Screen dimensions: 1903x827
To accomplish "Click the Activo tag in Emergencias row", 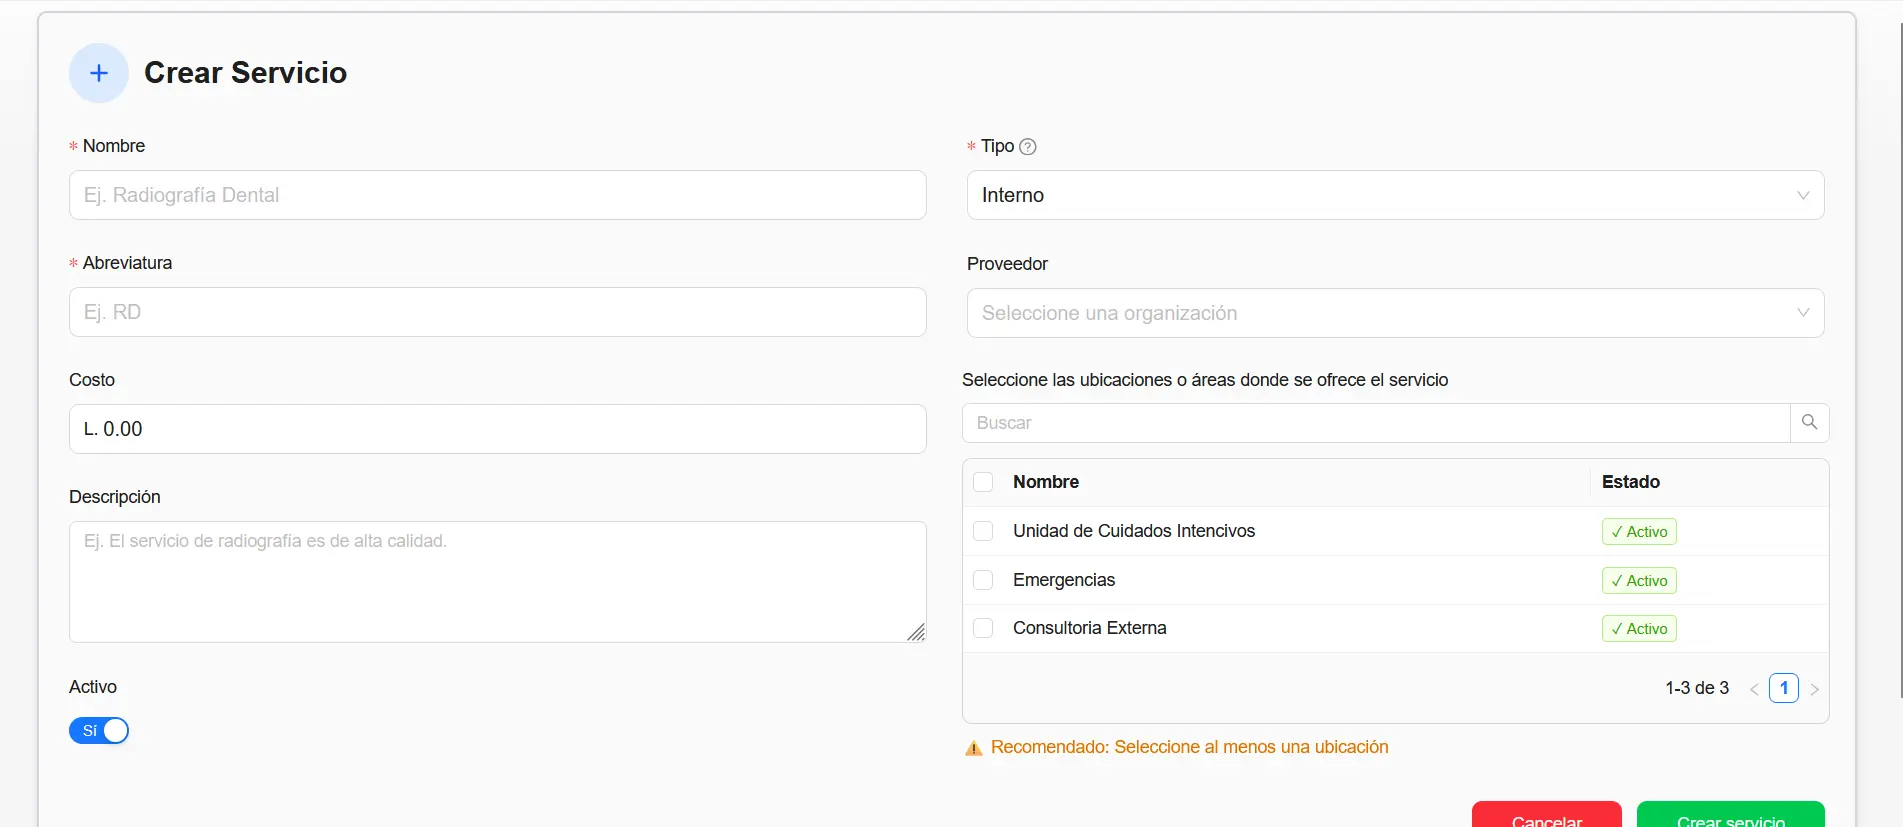I will [1639, 581].
